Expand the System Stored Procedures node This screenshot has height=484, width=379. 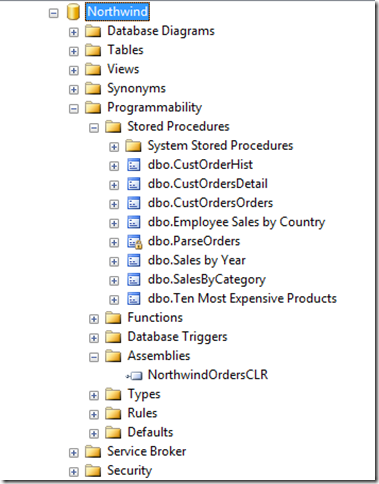click(x=114, y=147)
